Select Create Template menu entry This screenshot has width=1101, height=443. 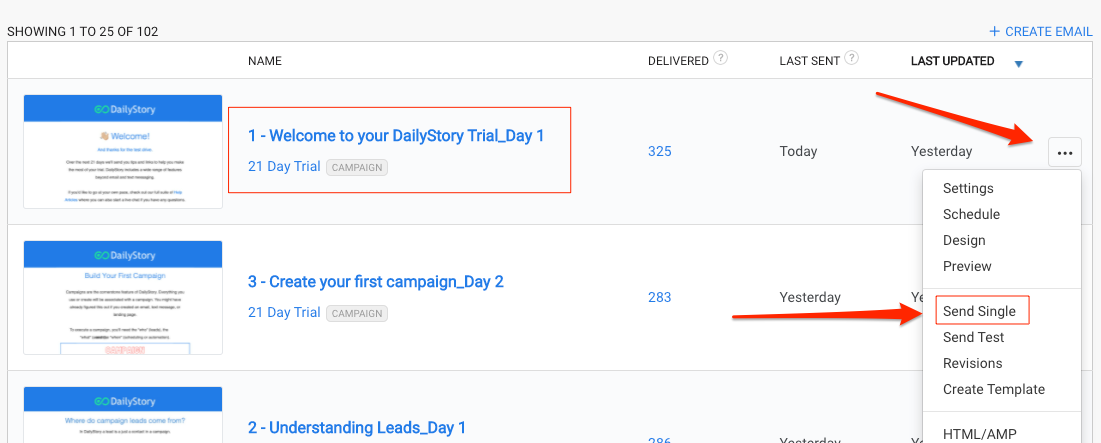(x=994, y=389)
